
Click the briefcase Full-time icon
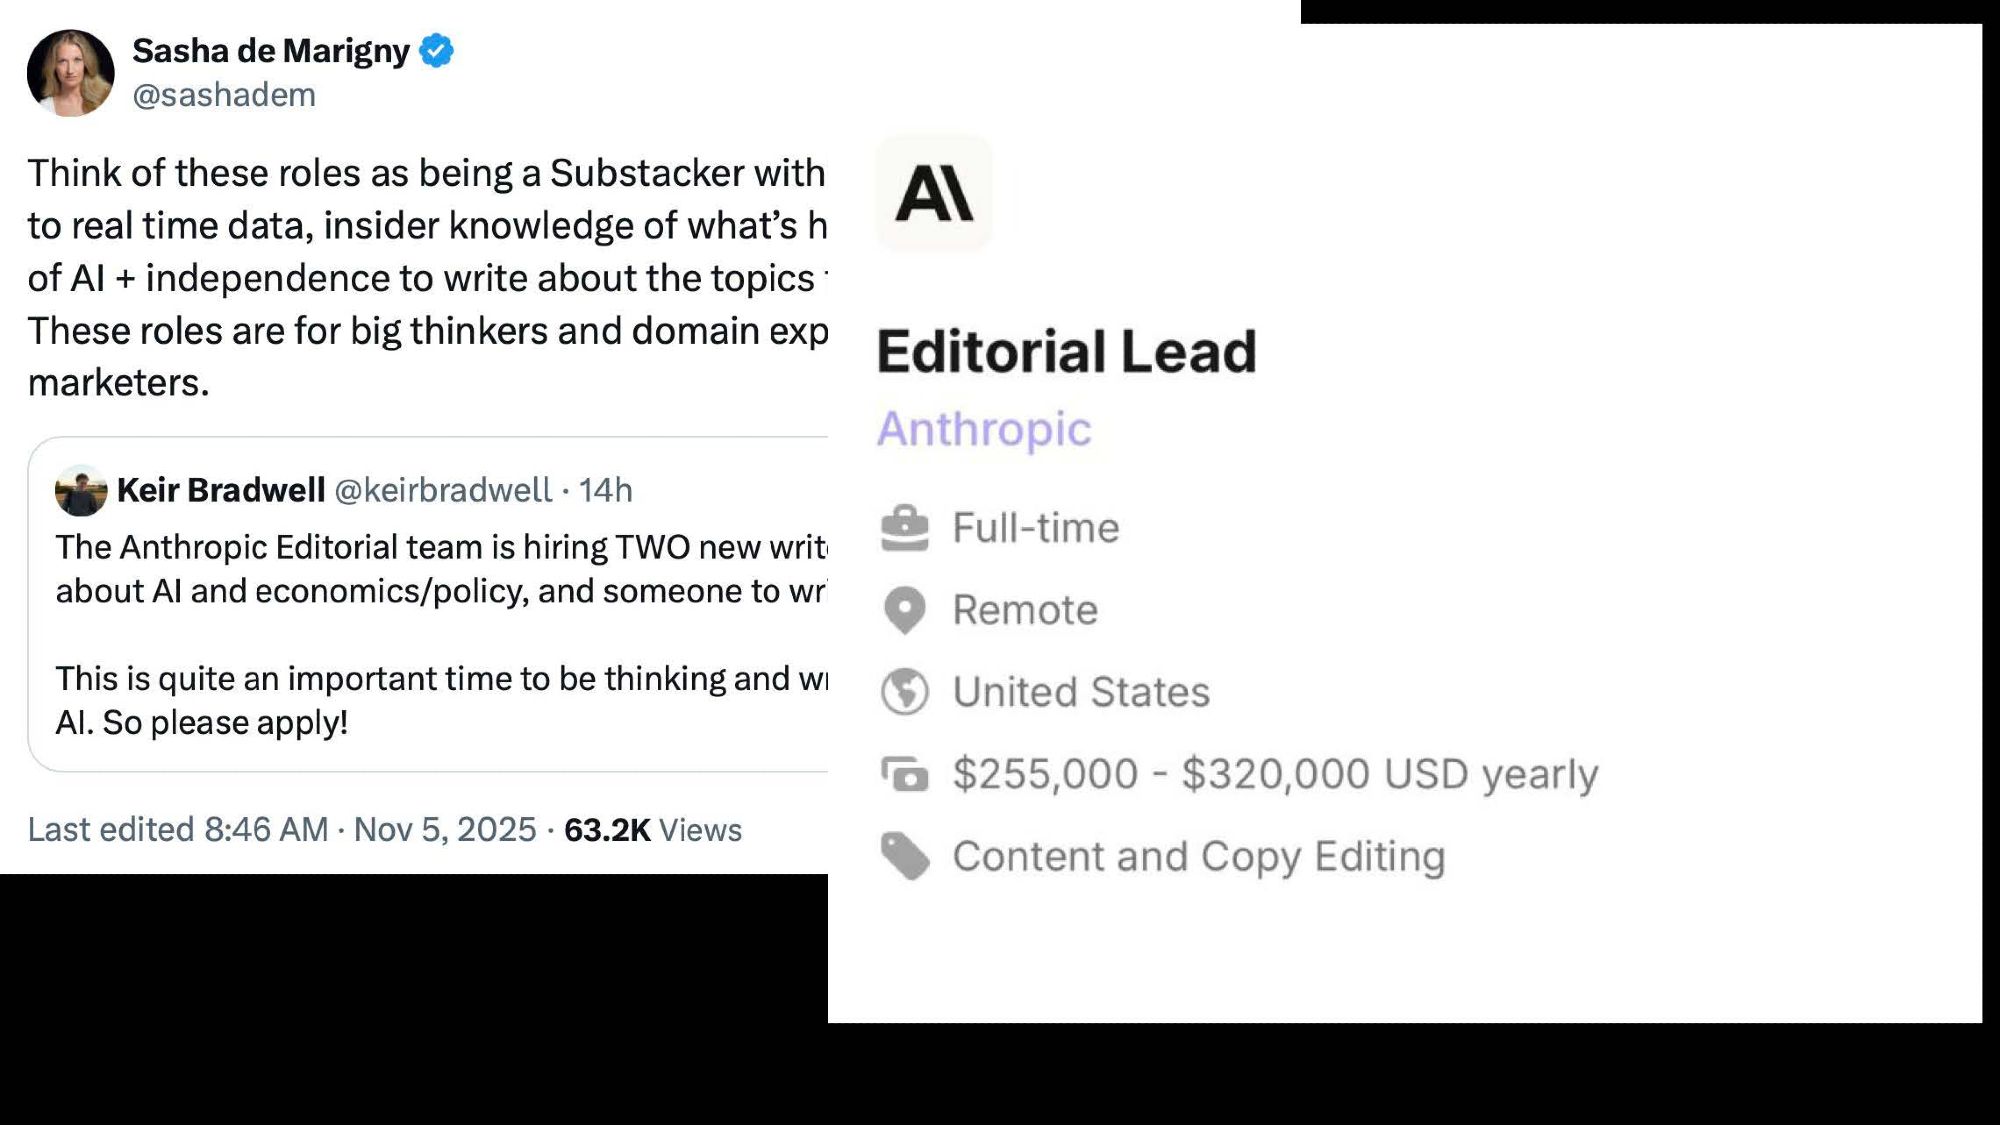click(x=905, y=528)
